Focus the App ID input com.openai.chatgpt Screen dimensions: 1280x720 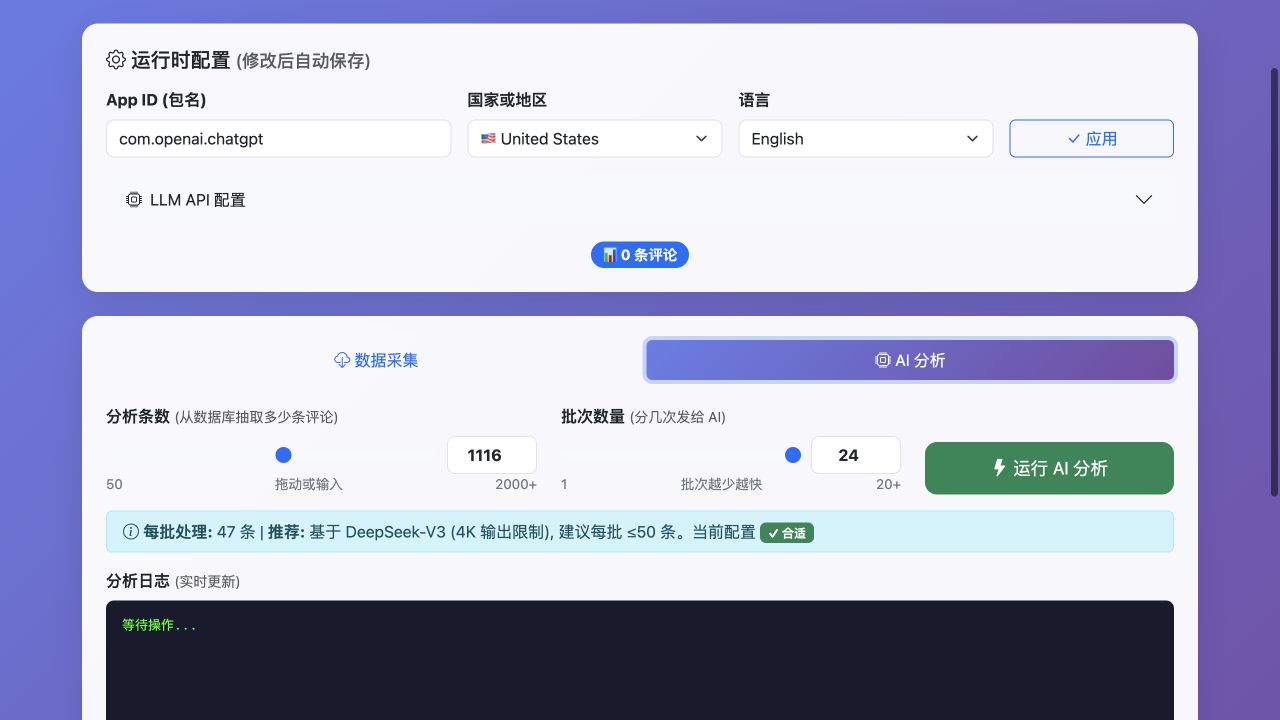(279, 139)
